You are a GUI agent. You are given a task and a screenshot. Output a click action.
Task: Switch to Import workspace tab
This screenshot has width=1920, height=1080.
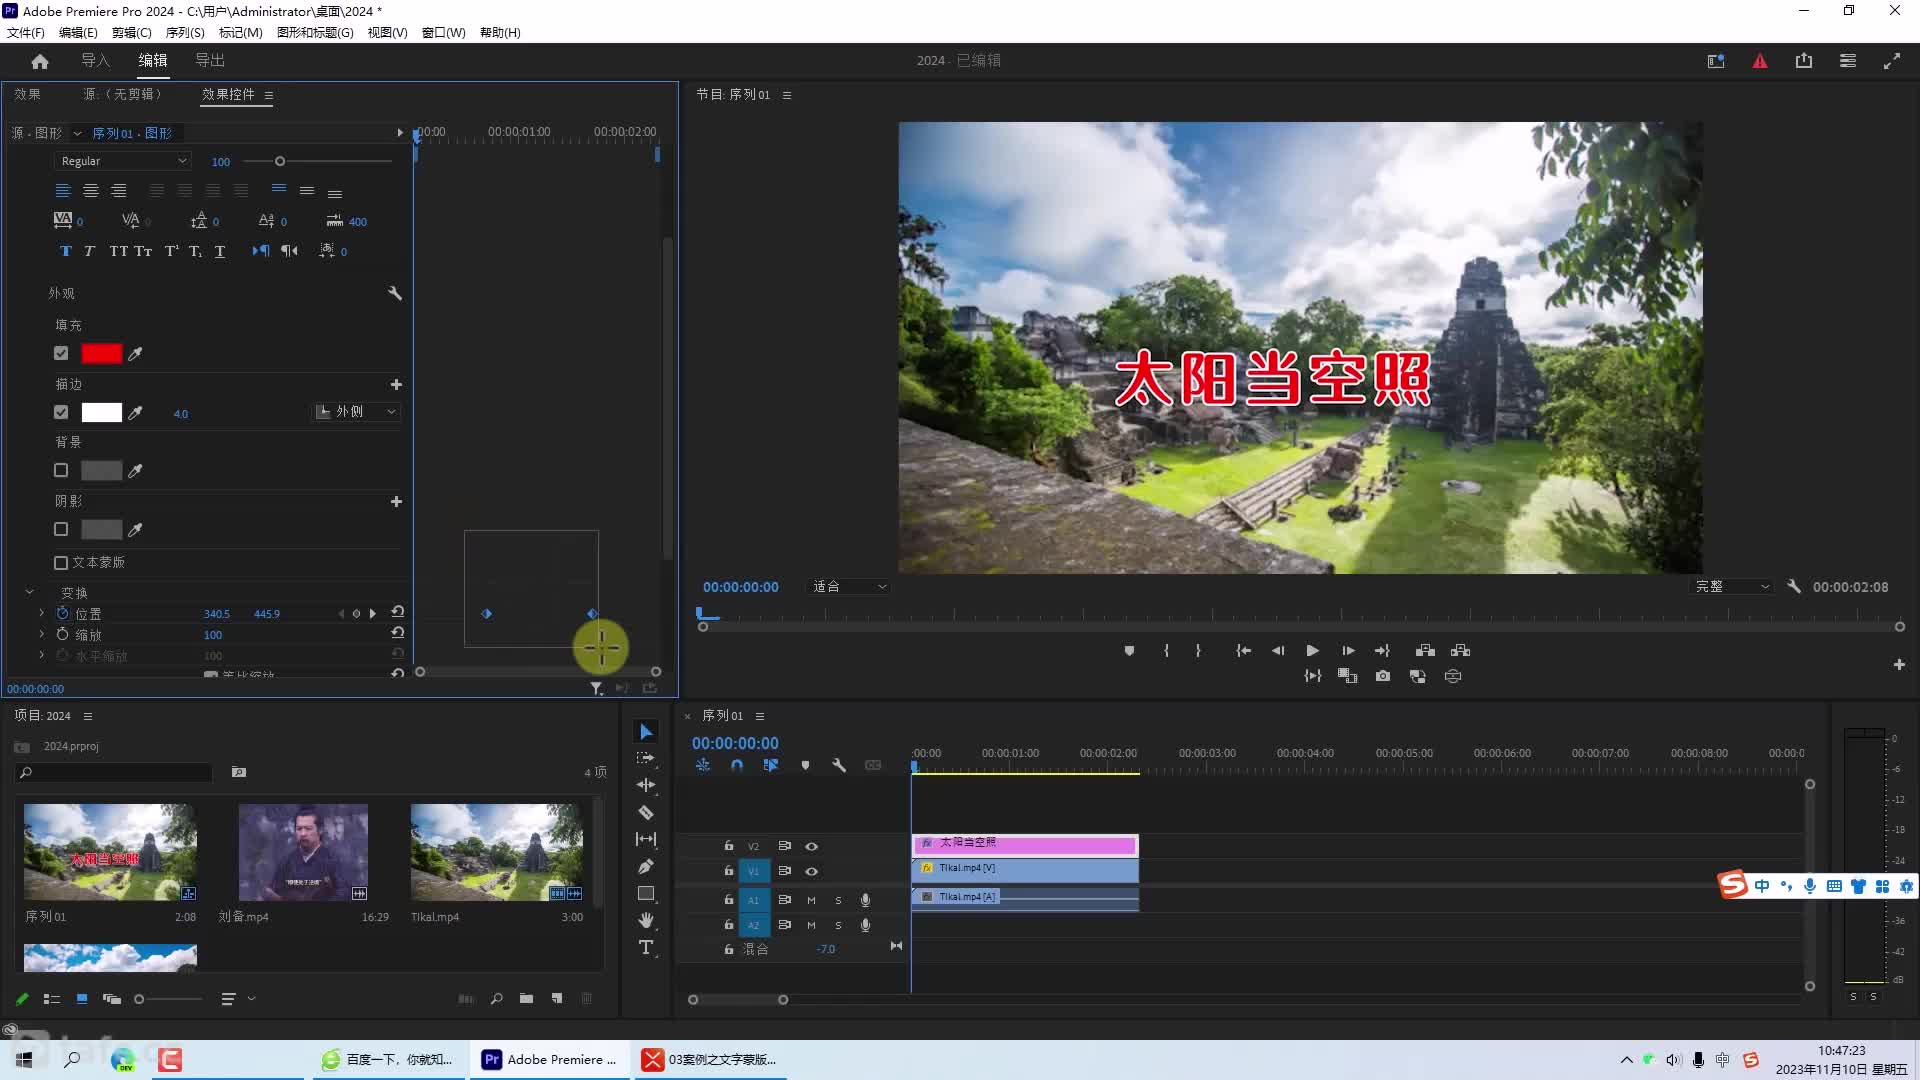point(95,60)
